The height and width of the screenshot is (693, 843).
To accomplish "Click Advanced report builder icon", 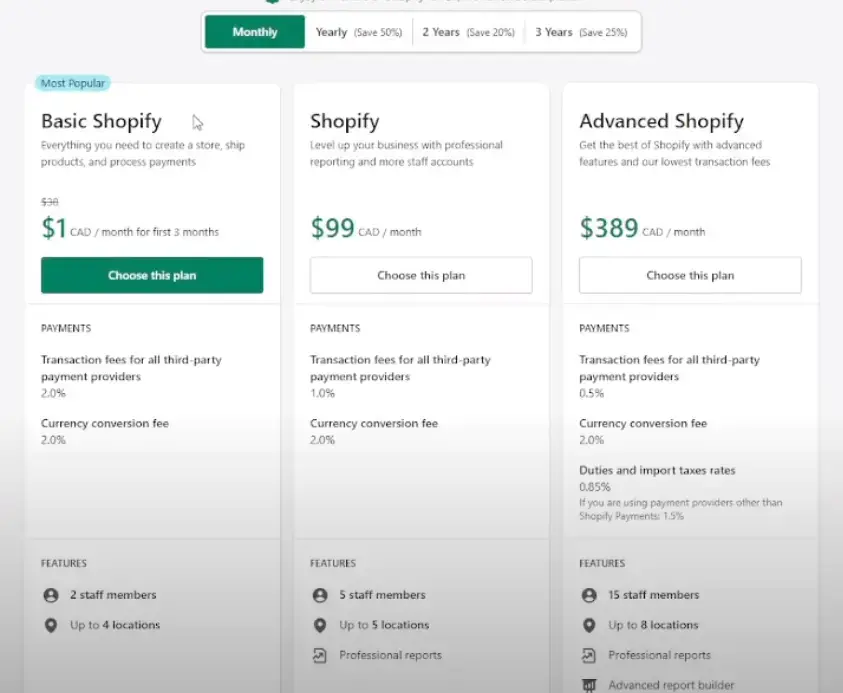I will pyautogui.click(x=589, y=685).
